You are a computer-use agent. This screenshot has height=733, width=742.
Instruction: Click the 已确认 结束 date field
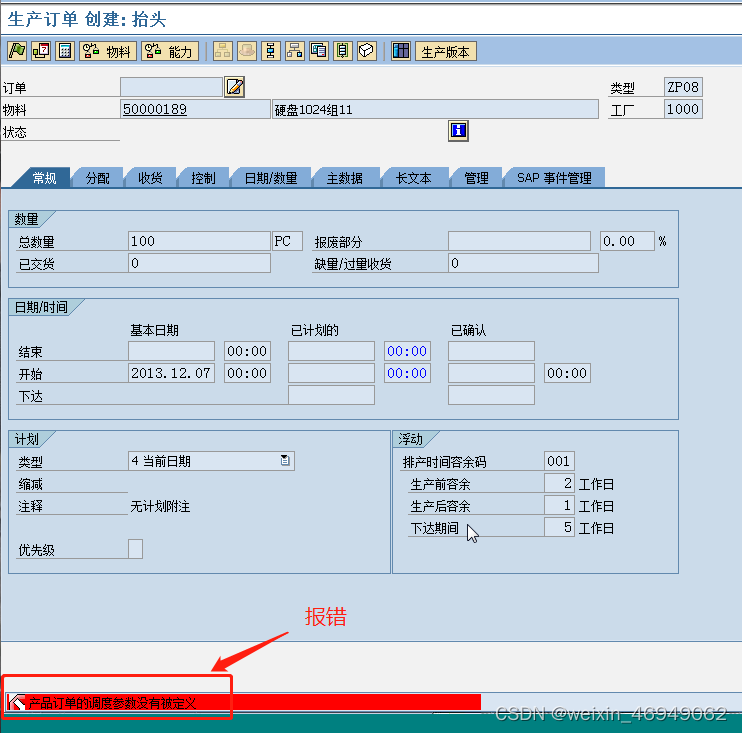(x=491, y=351)
